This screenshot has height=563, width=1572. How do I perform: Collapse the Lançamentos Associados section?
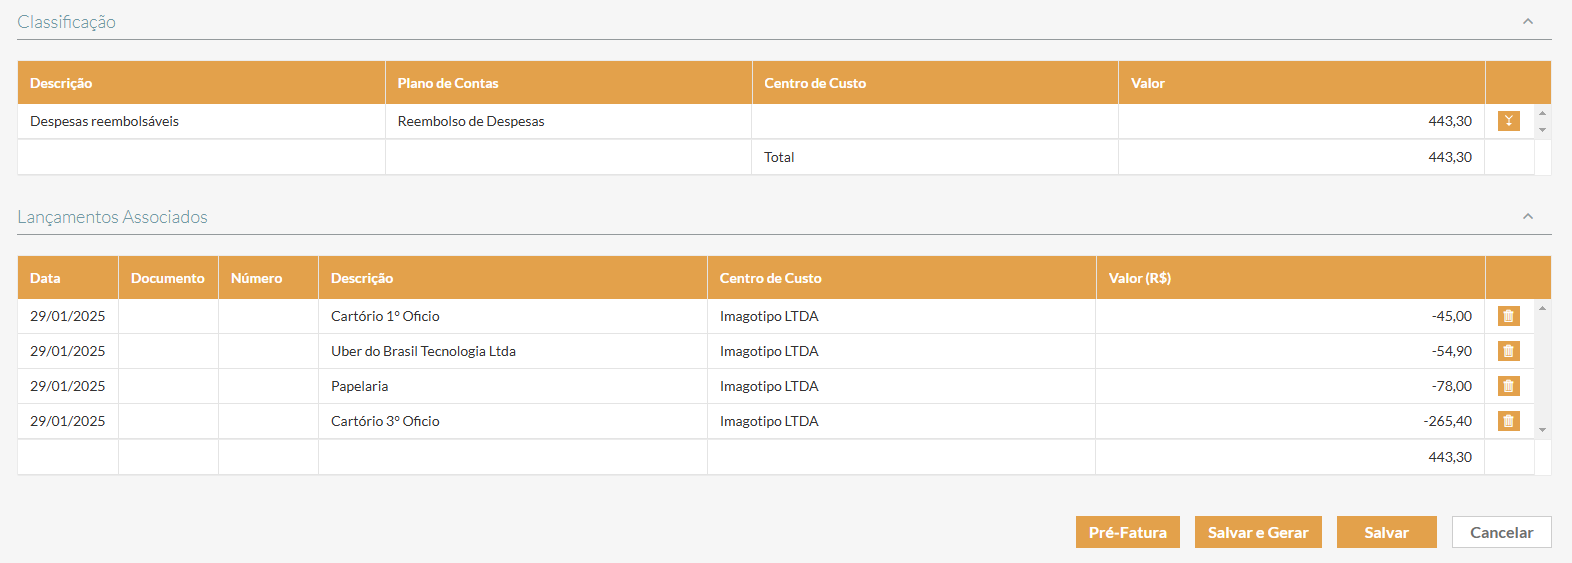click(x=1528, y=216)
